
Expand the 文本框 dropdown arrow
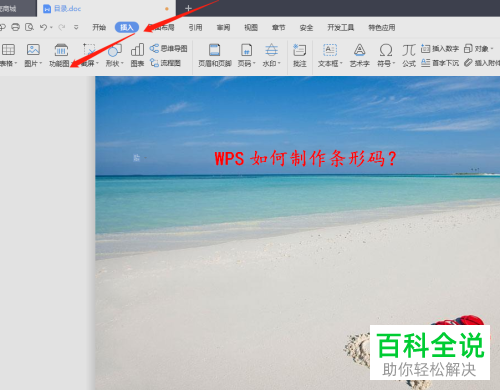pos(341,63)
